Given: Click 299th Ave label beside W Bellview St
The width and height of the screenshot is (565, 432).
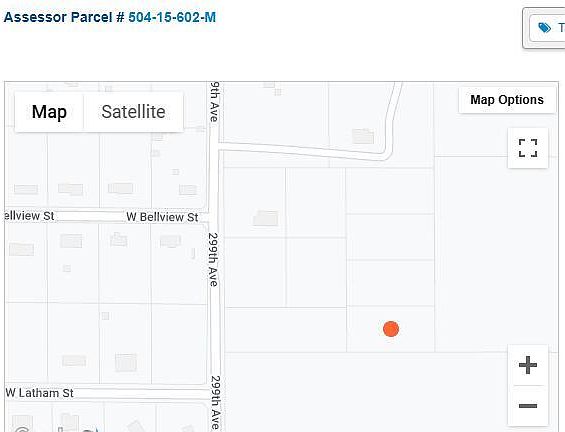Looking at the screenshot, I should tap(213, 260).
